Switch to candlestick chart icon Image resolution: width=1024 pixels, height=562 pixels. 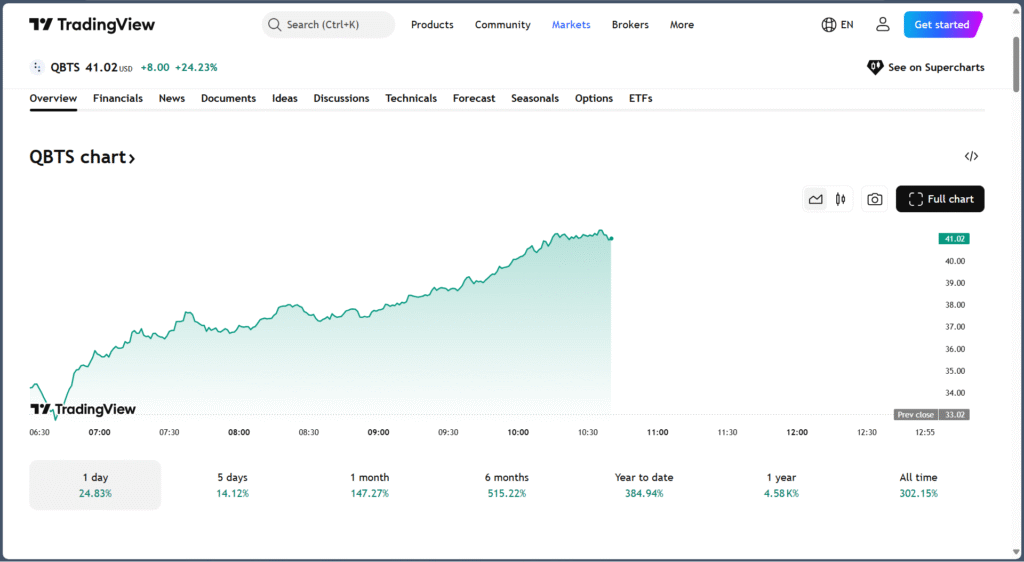pyautogui.click(x=840, y=199)
